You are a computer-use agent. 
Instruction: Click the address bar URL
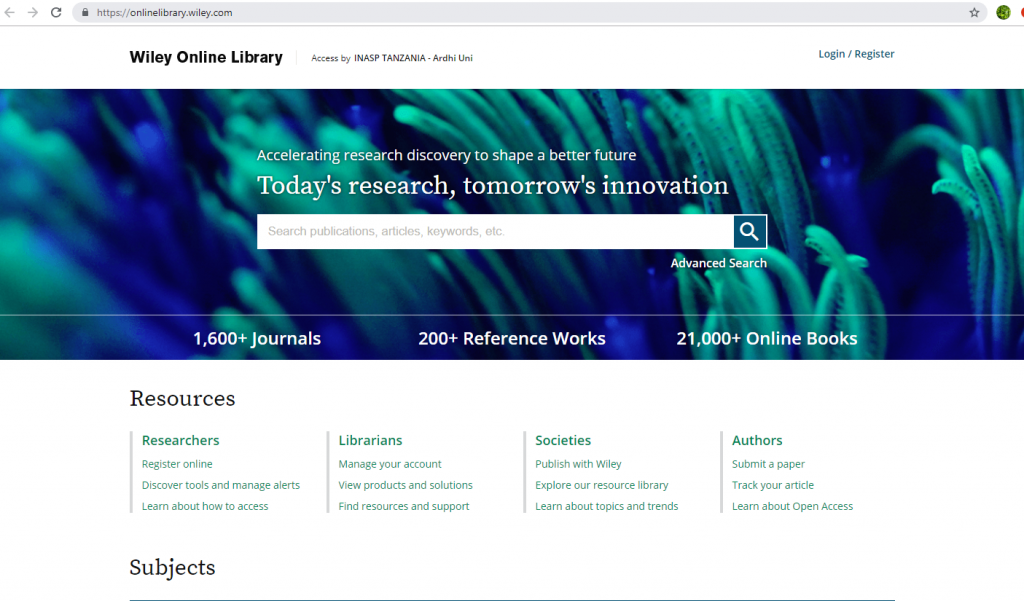pyautogui.click(x=165, y=12)
